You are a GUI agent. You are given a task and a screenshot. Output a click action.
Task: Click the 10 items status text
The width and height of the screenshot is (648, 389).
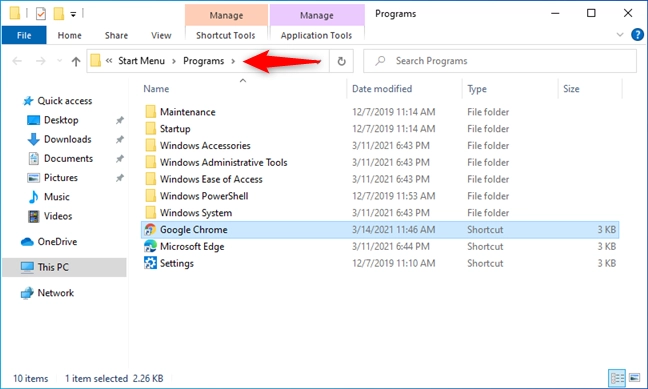[x=31, y=379]
